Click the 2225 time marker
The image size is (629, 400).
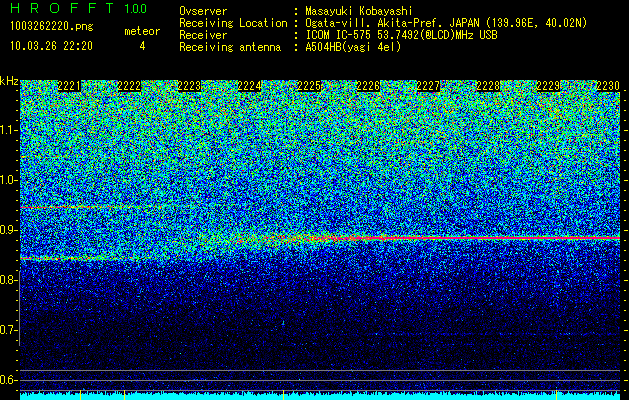click(x=309, y=86)
